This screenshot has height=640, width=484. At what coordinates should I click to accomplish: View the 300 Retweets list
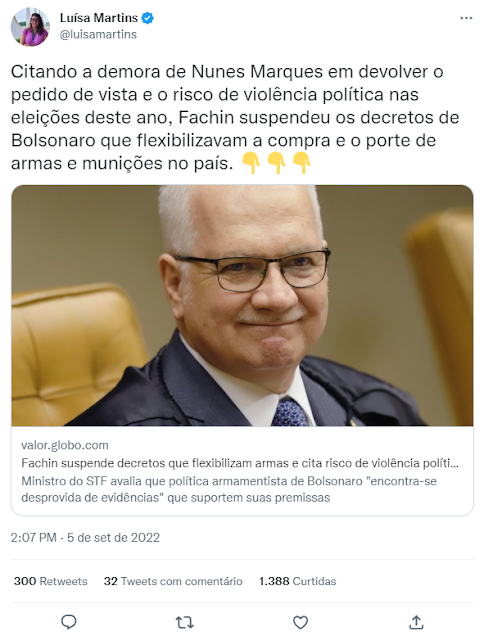(51, 581)
